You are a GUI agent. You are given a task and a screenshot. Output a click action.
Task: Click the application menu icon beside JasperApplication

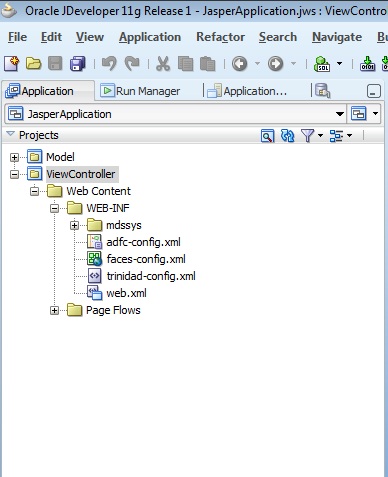pyautogui.click(x=359, y=114)
